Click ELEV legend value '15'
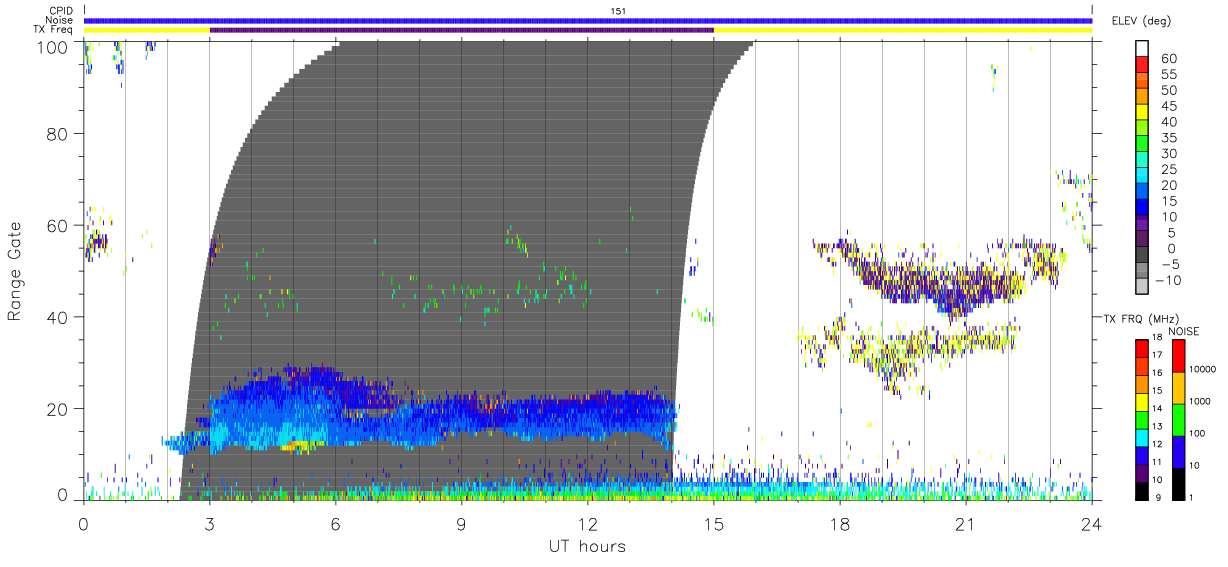This screenshot has height=567, width=1228. pos(1168,201)
